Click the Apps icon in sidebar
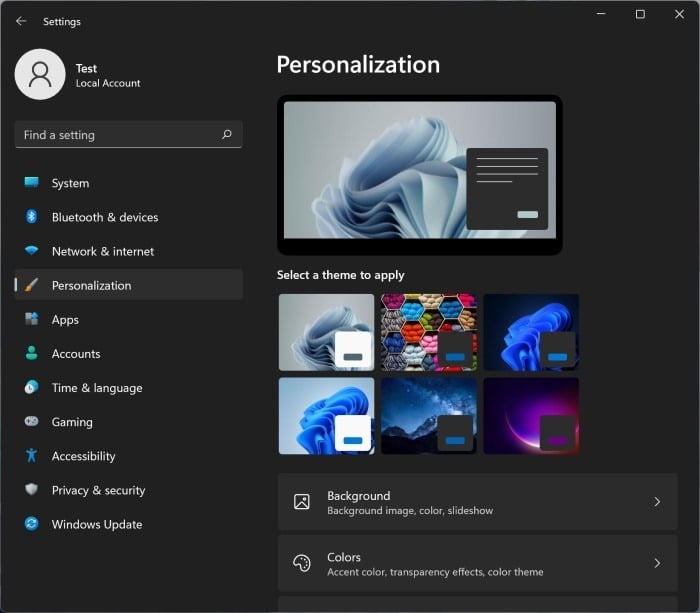This screenshot has height=613, width=700. tap(31, 319)
